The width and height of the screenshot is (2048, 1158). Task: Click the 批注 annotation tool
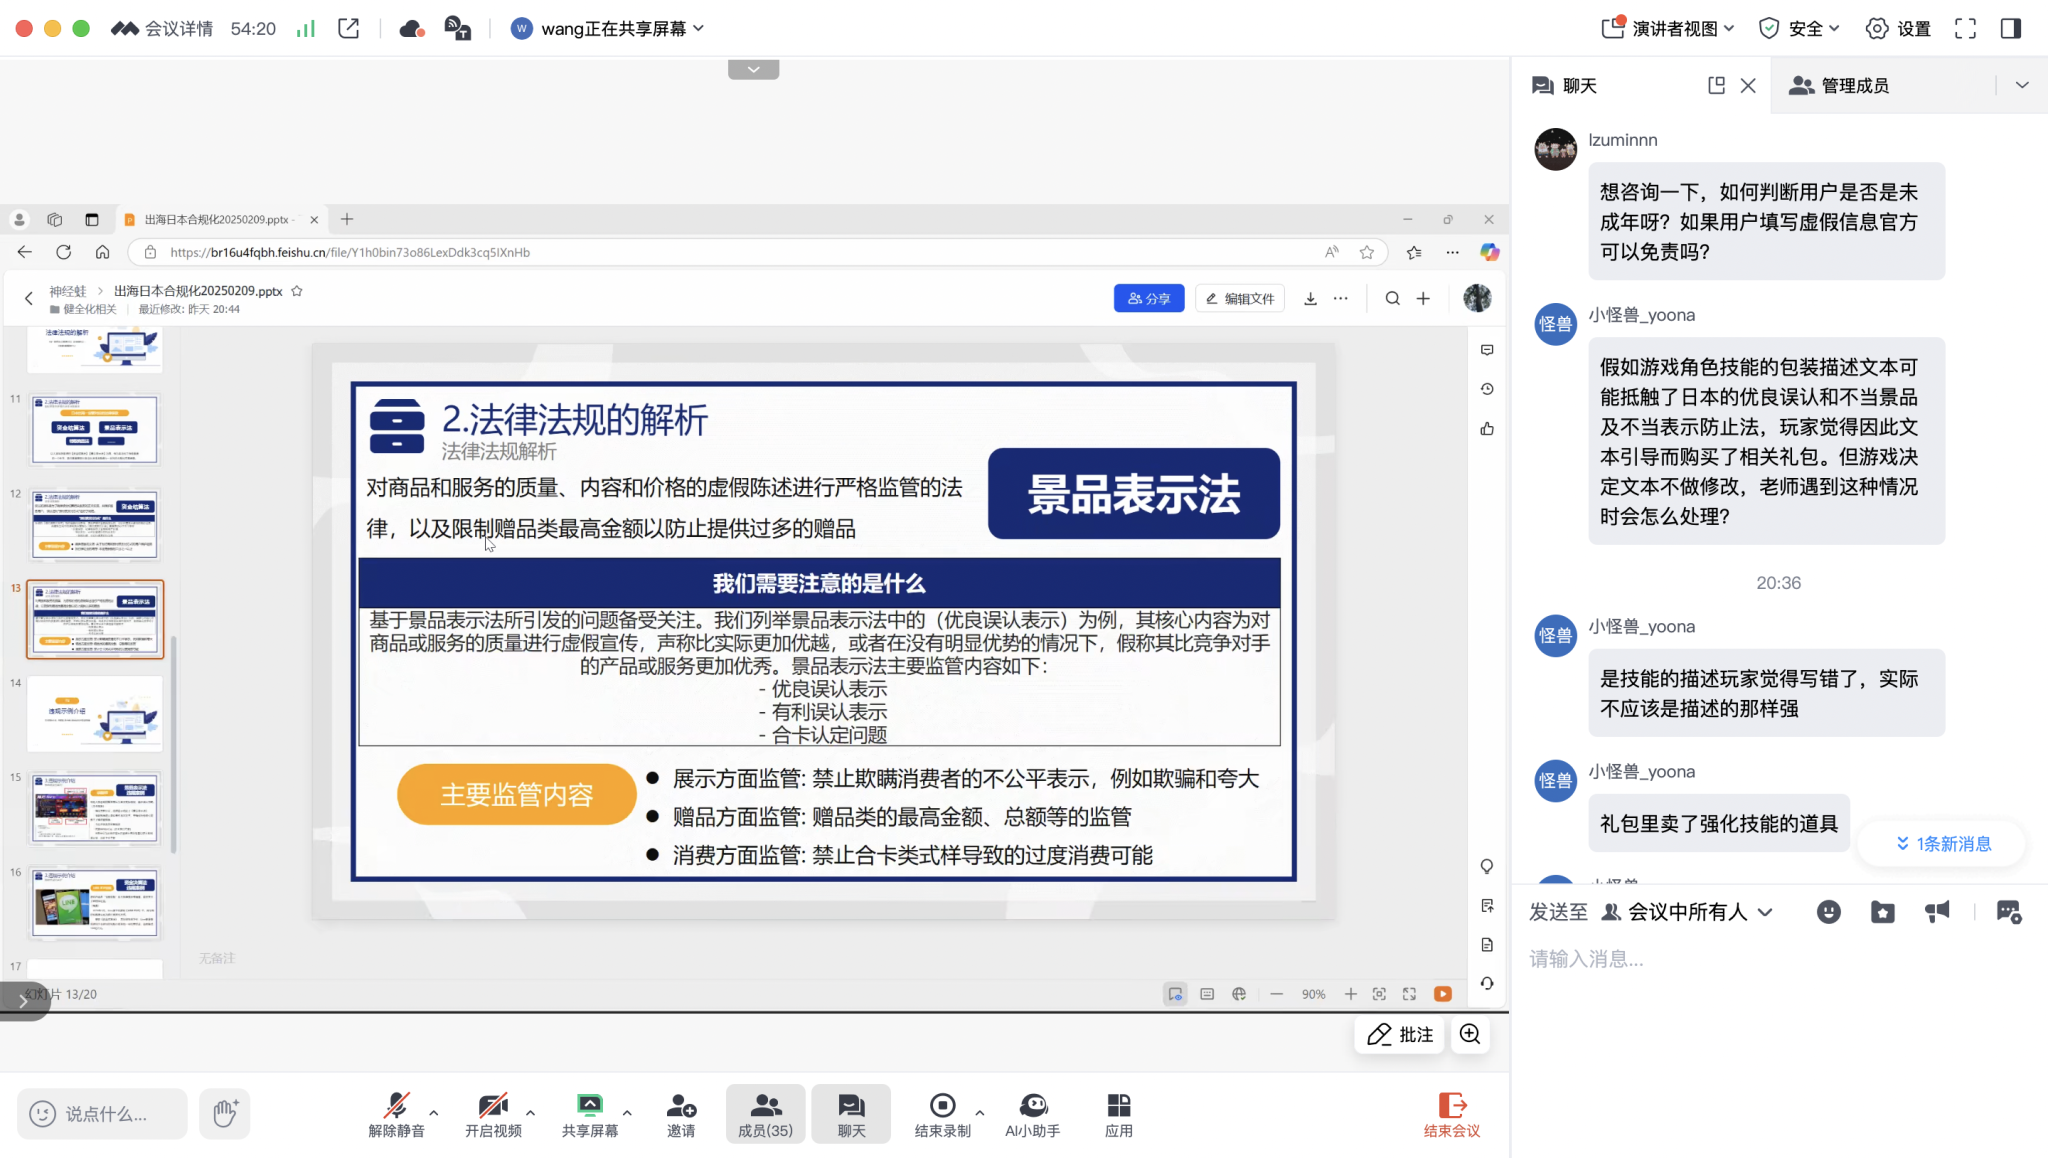click(x=1399, y=1034)
